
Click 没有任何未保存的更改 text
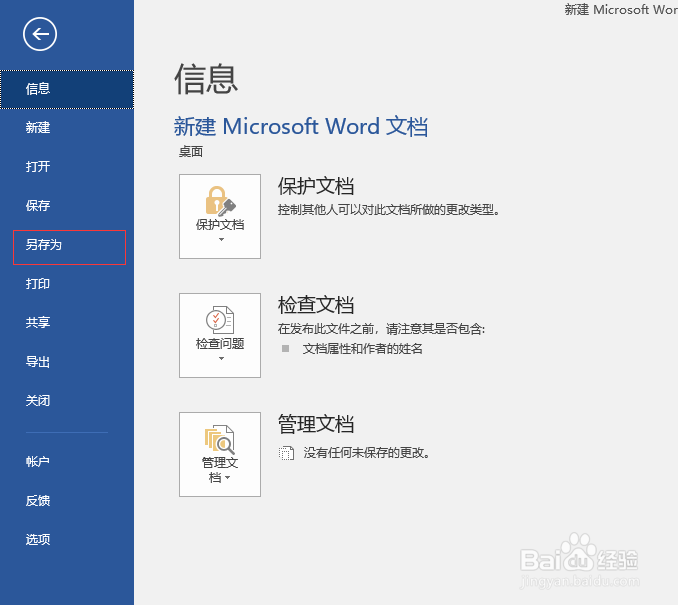[x=367, y=453]
